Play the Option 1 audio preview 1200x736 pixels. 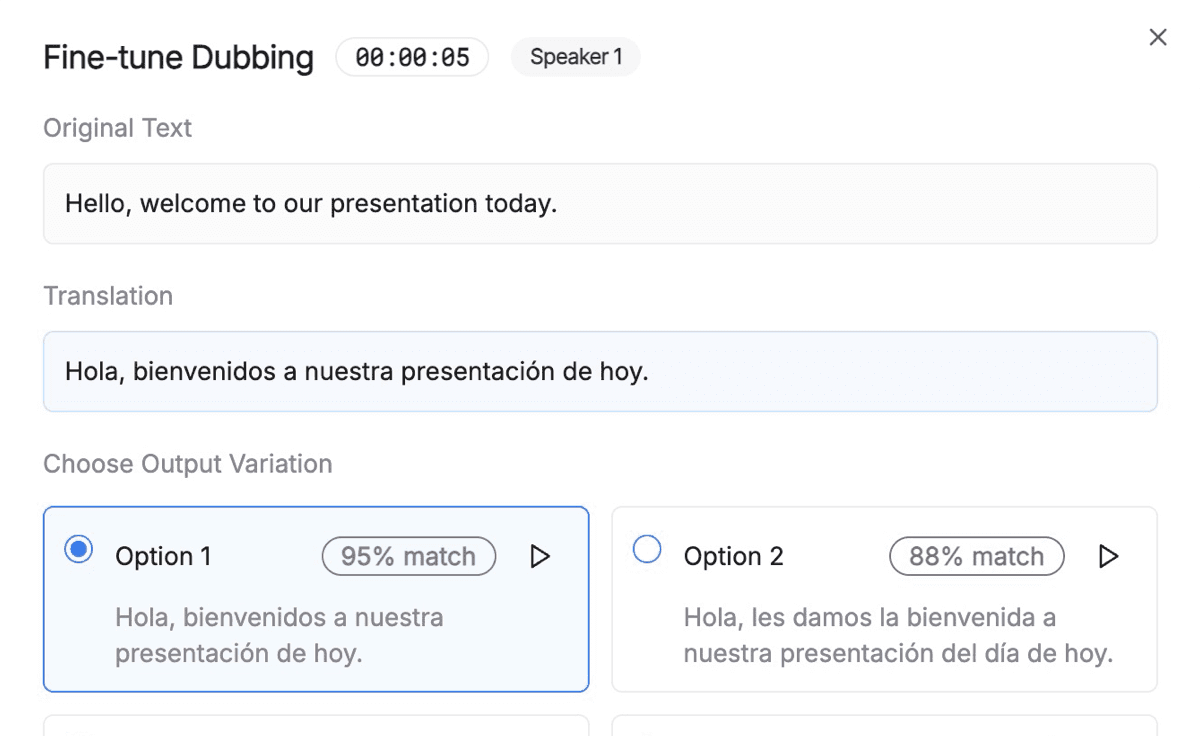coord(540,556)
